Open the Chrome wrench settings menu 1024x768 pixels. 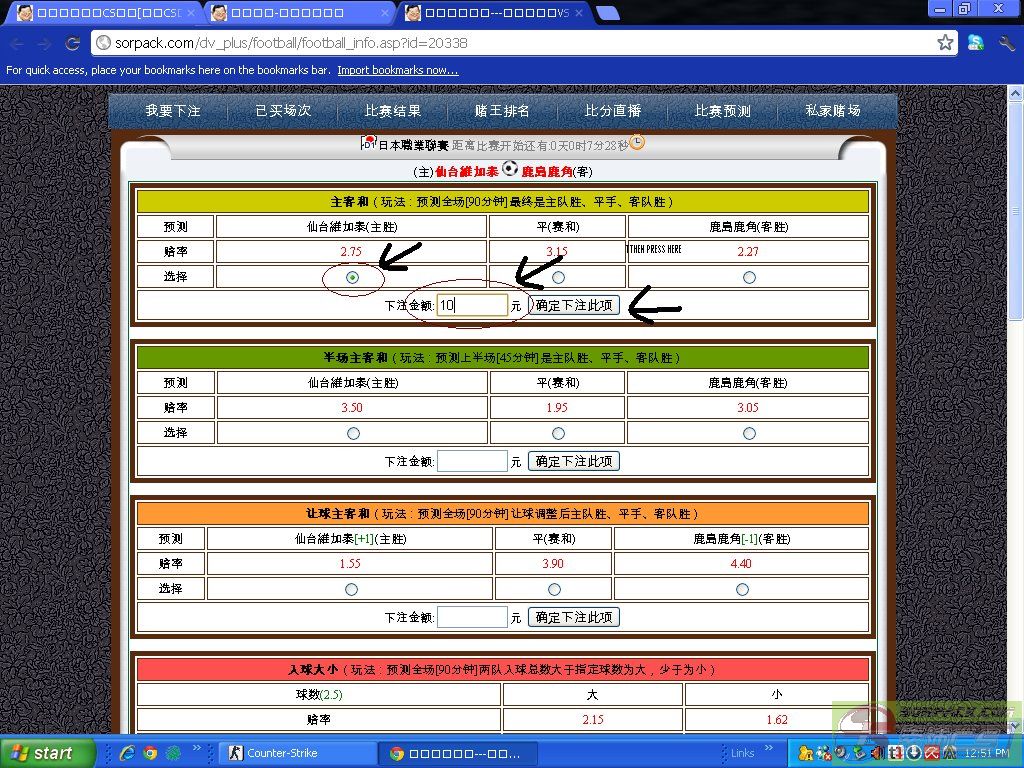[x=1006, y=43]
